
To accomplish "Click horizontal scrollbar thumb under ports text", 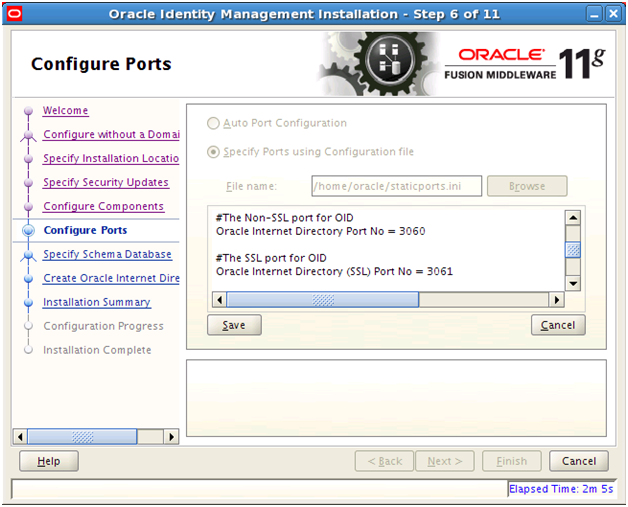I will point(323,300).
